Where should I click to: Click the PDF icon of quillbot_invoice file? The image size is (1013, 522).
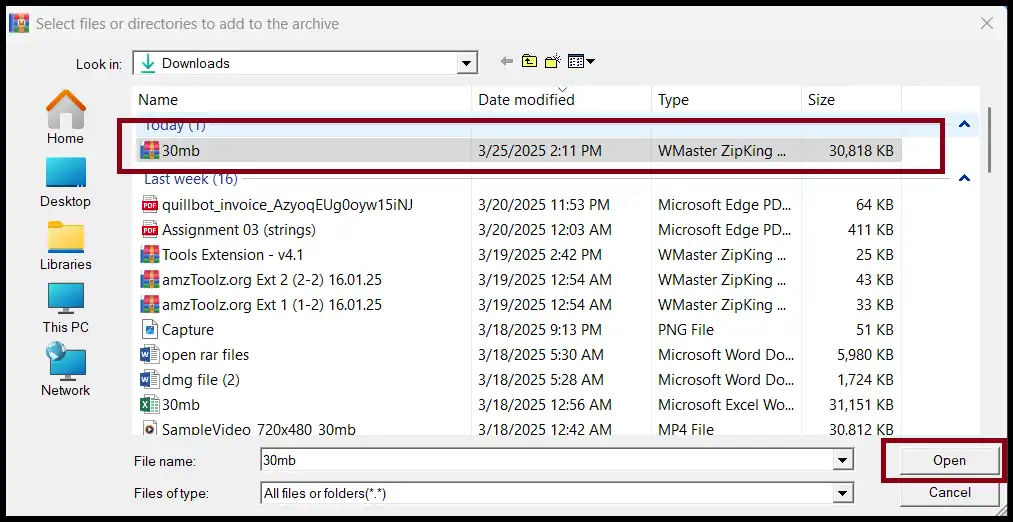(x=149, y=205)
